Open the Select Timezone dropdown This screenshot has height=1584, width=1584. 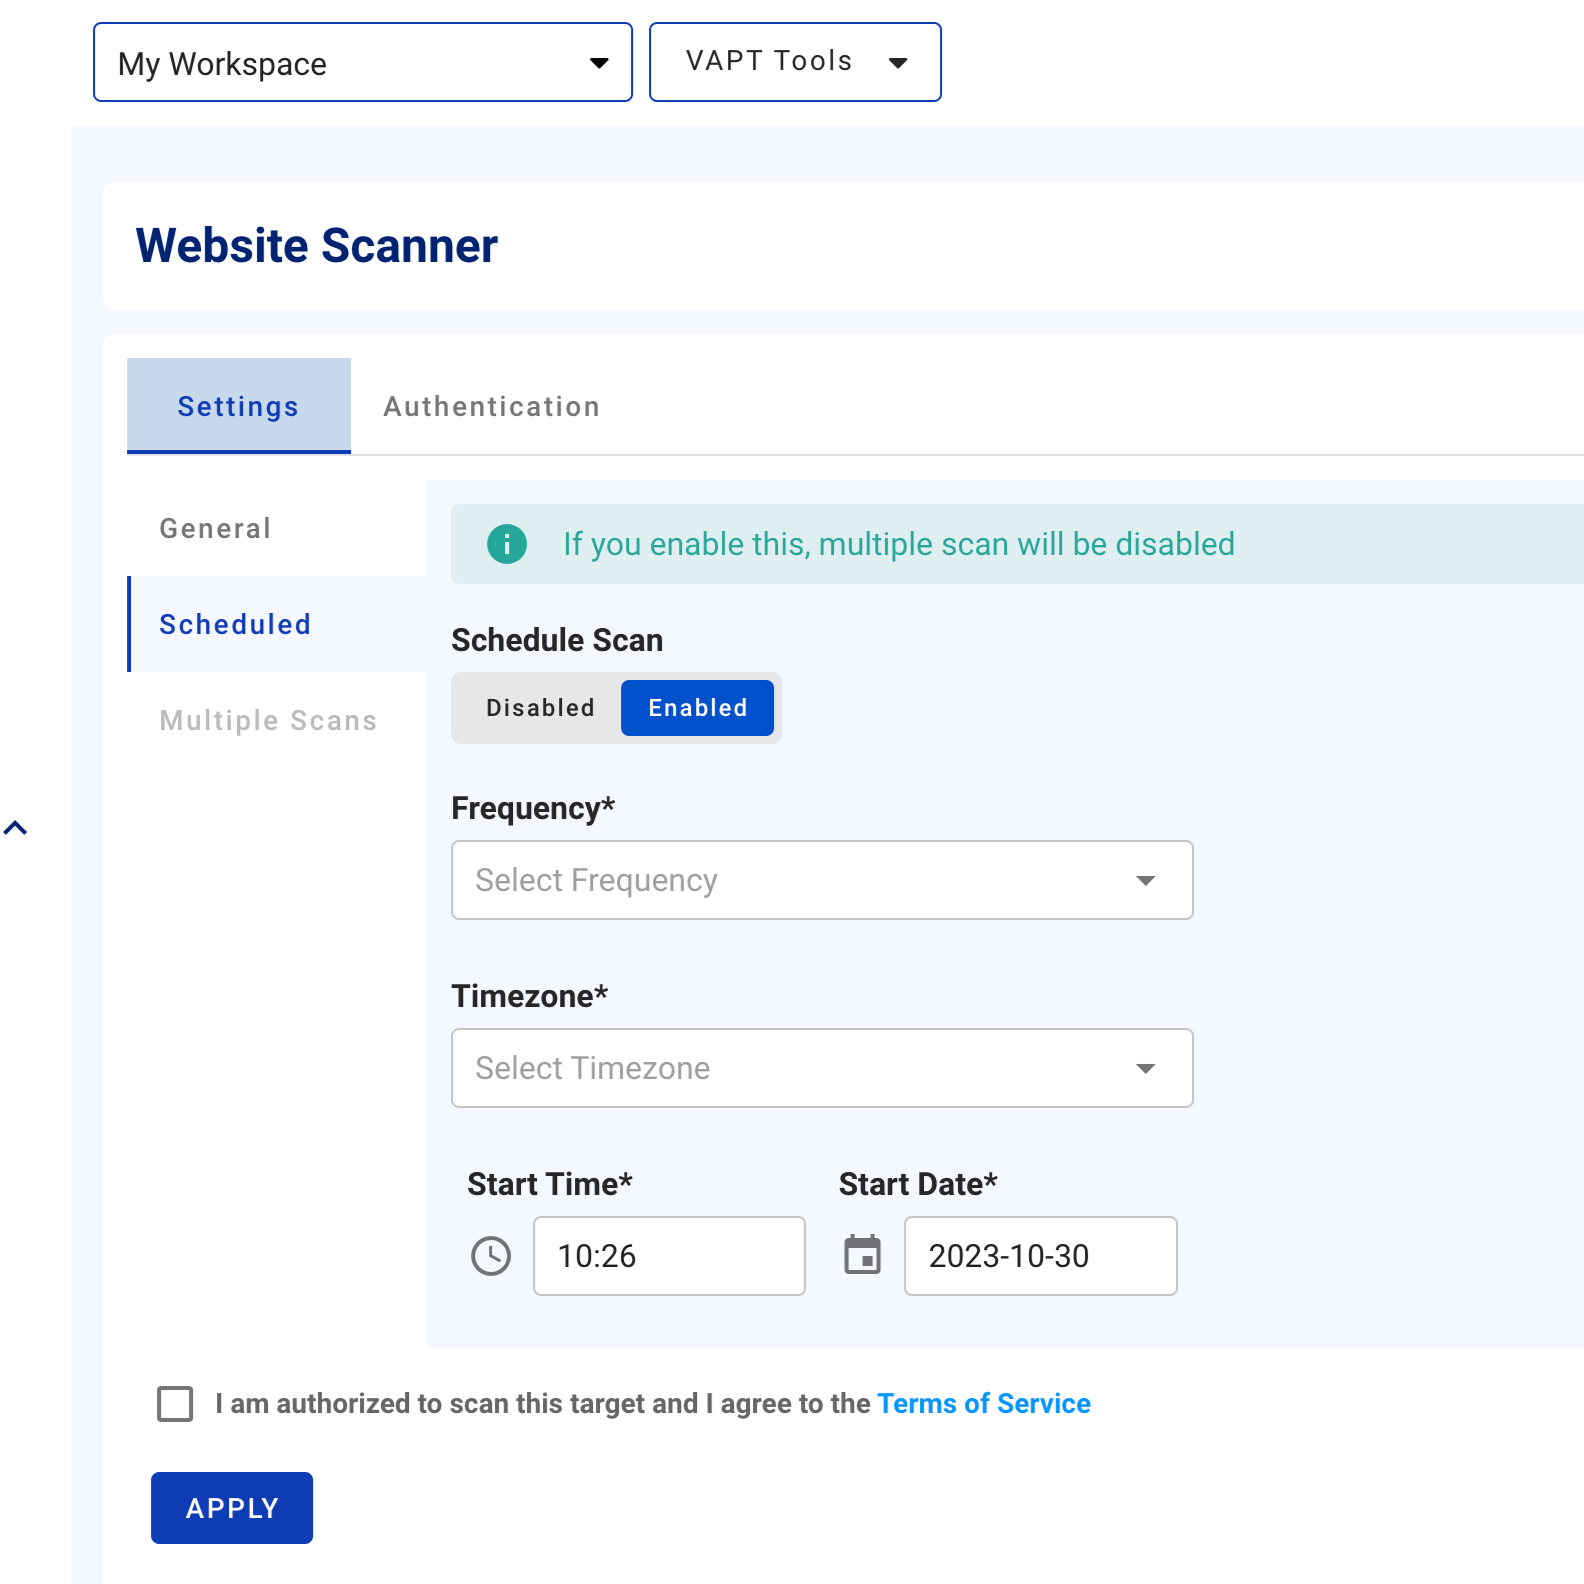[x=800, y=1068]
